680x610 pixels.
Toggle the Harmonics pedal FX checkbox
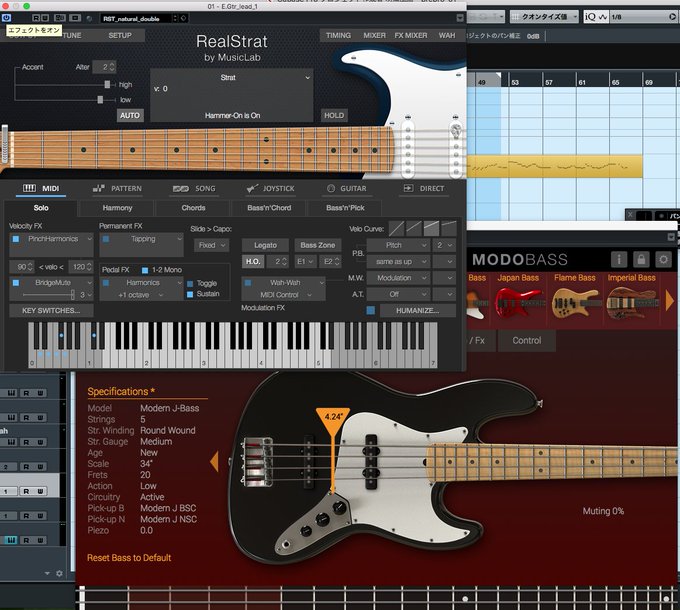tap(106, 283)
